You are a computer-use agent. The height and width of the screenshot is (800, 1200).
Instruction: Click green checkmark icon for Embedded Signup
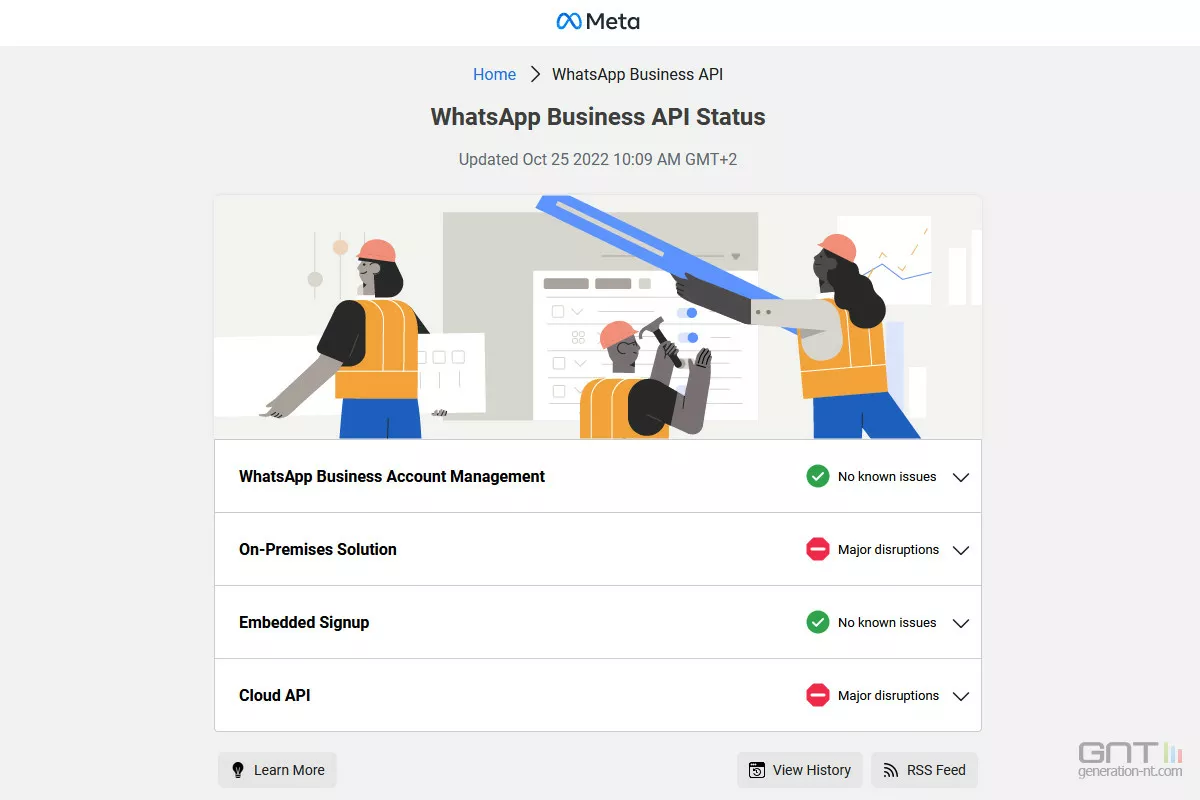tap(818, 622)
